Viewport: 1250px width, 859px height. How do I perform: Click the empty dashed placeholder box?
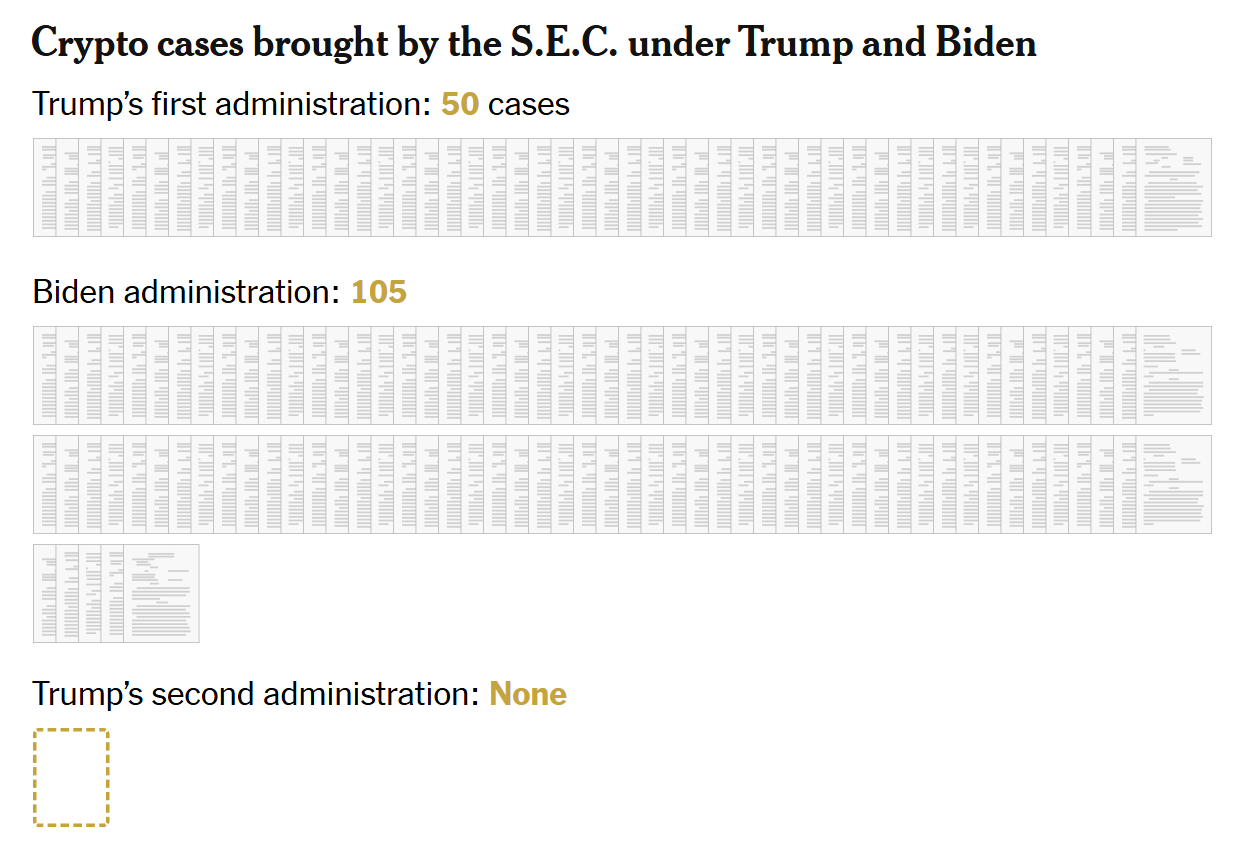coord(71,777)
